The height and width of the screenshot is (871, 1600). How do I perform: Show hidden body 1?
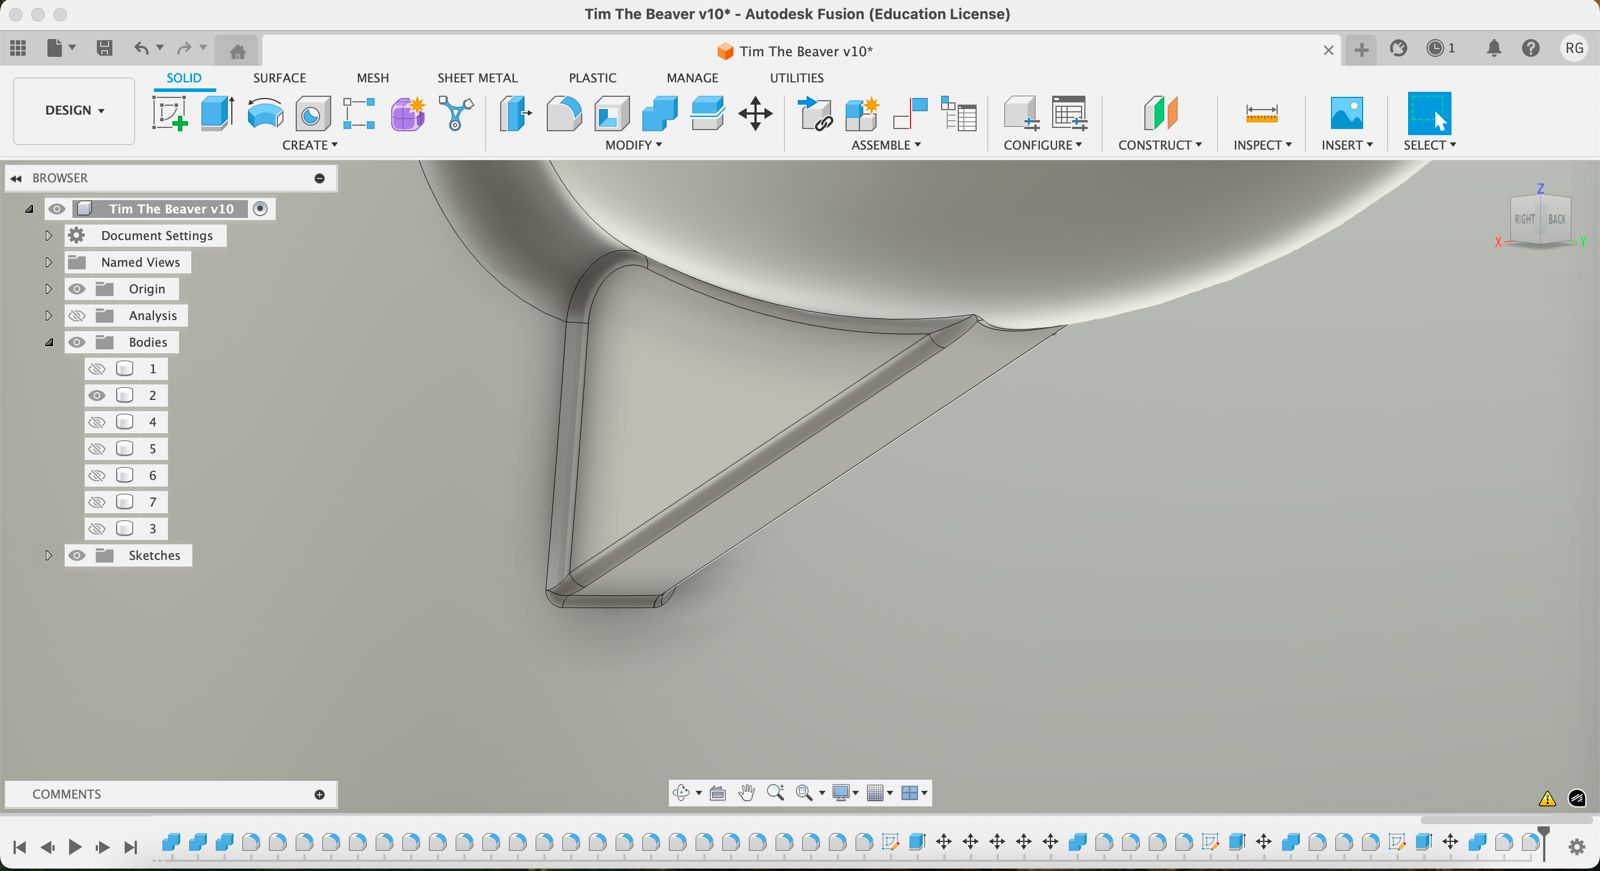coord(97,369)
